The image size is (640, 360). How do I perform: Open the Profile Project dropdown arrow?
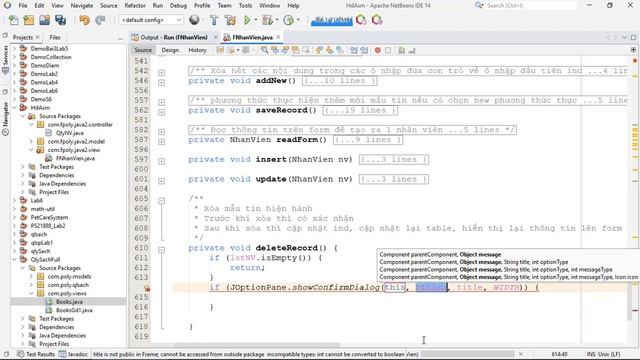click(x=298, y=20)
